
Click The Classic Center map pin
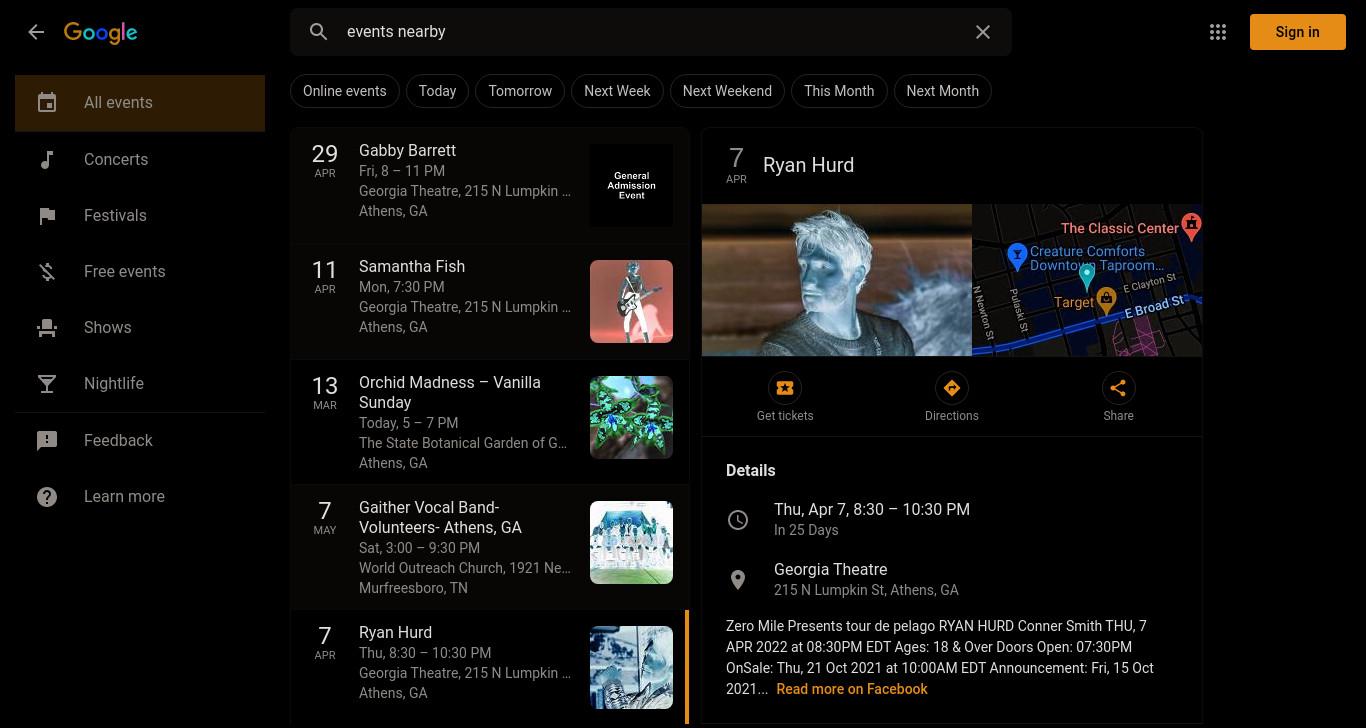tap(1191, 225)
